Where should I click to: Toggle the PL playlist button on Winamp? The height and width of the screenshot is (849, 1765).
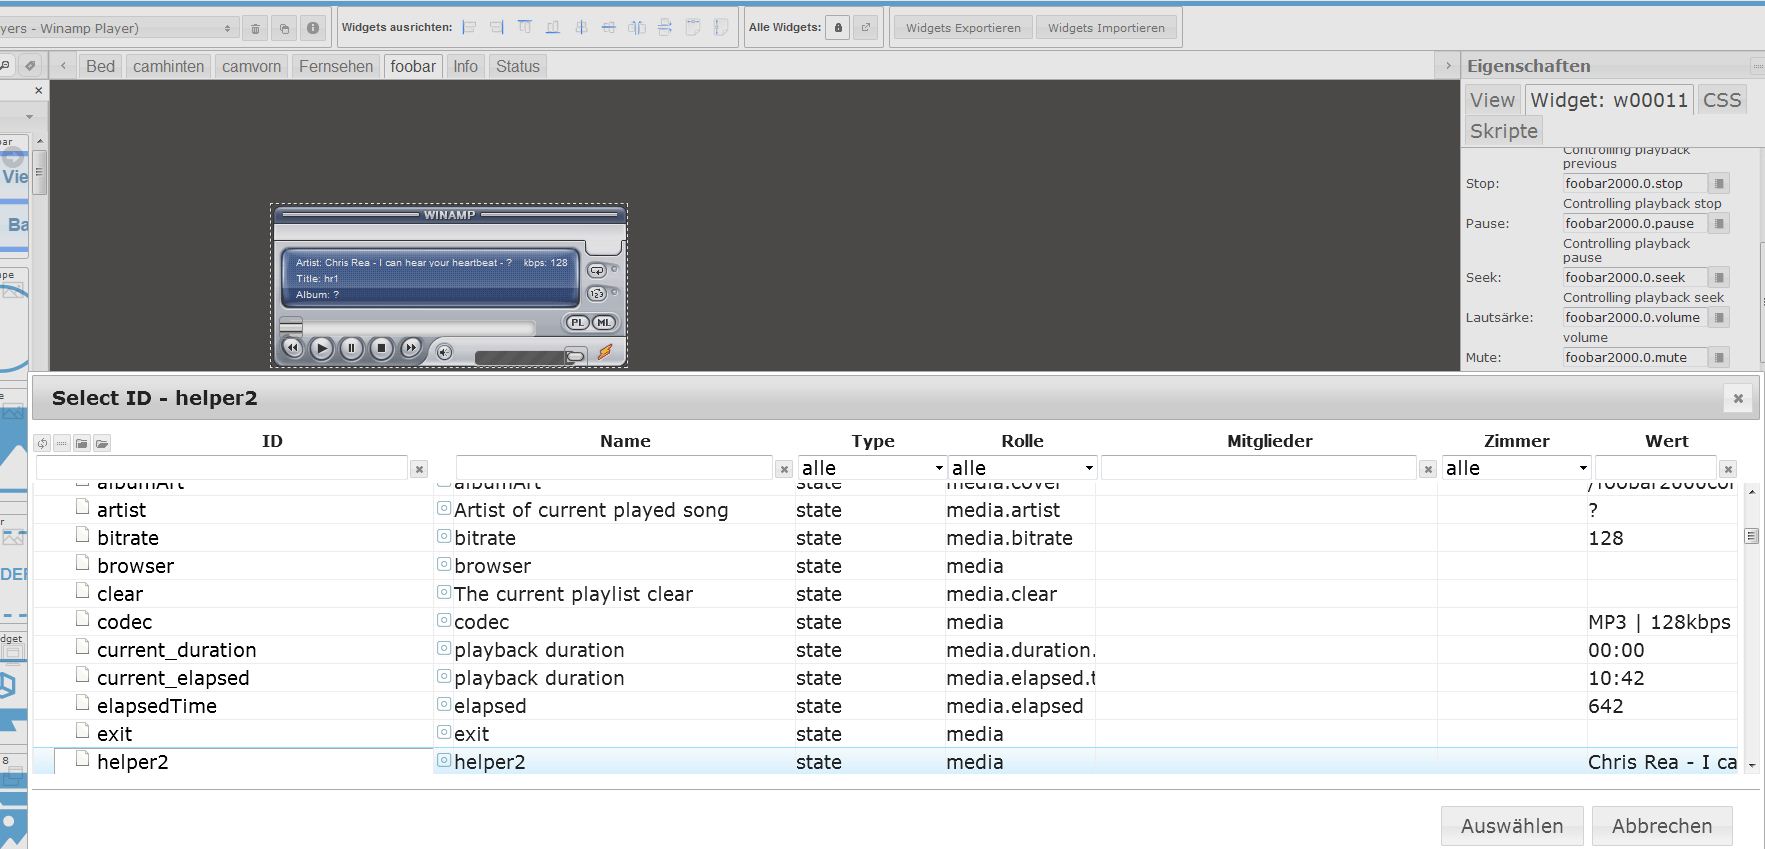click(x=577, y=322)
